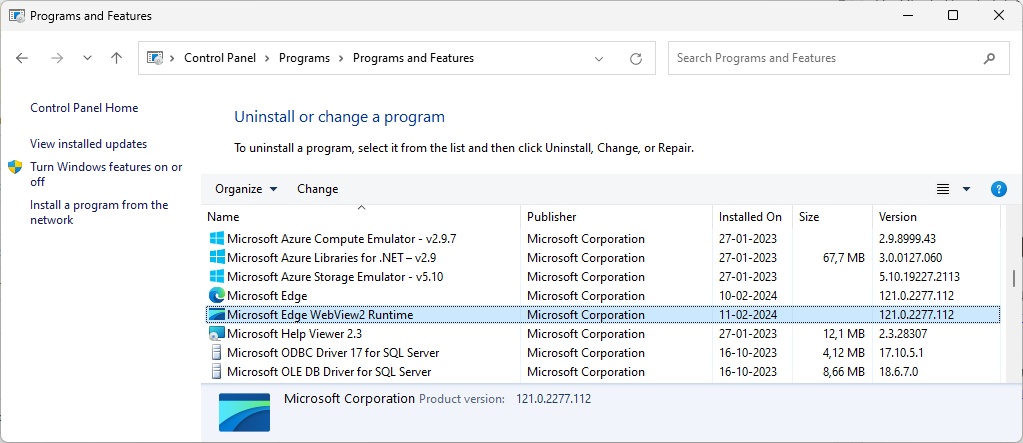
Task: Click the Microsoft Help Viewer 2.3 icon
Action: click(x=217, y=334)
